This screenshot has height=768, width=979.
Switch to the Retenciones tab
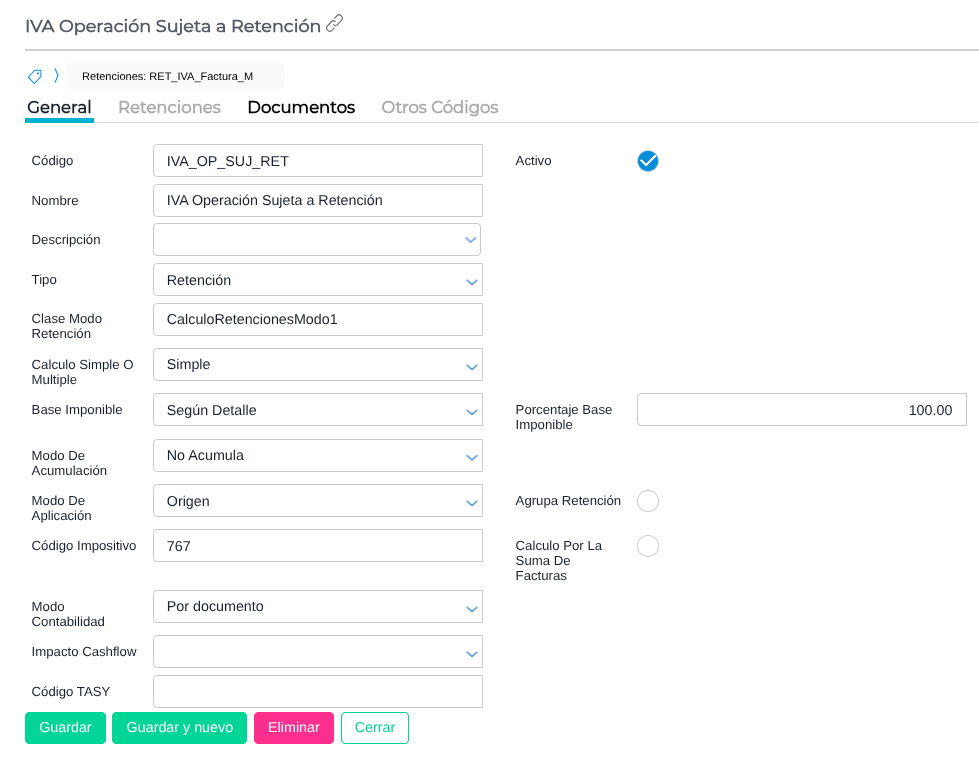(169, 107)
